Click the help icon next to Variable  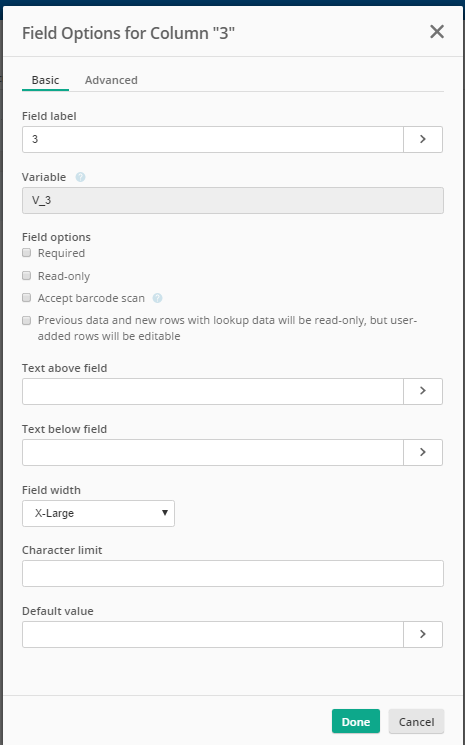click(81, 177)
